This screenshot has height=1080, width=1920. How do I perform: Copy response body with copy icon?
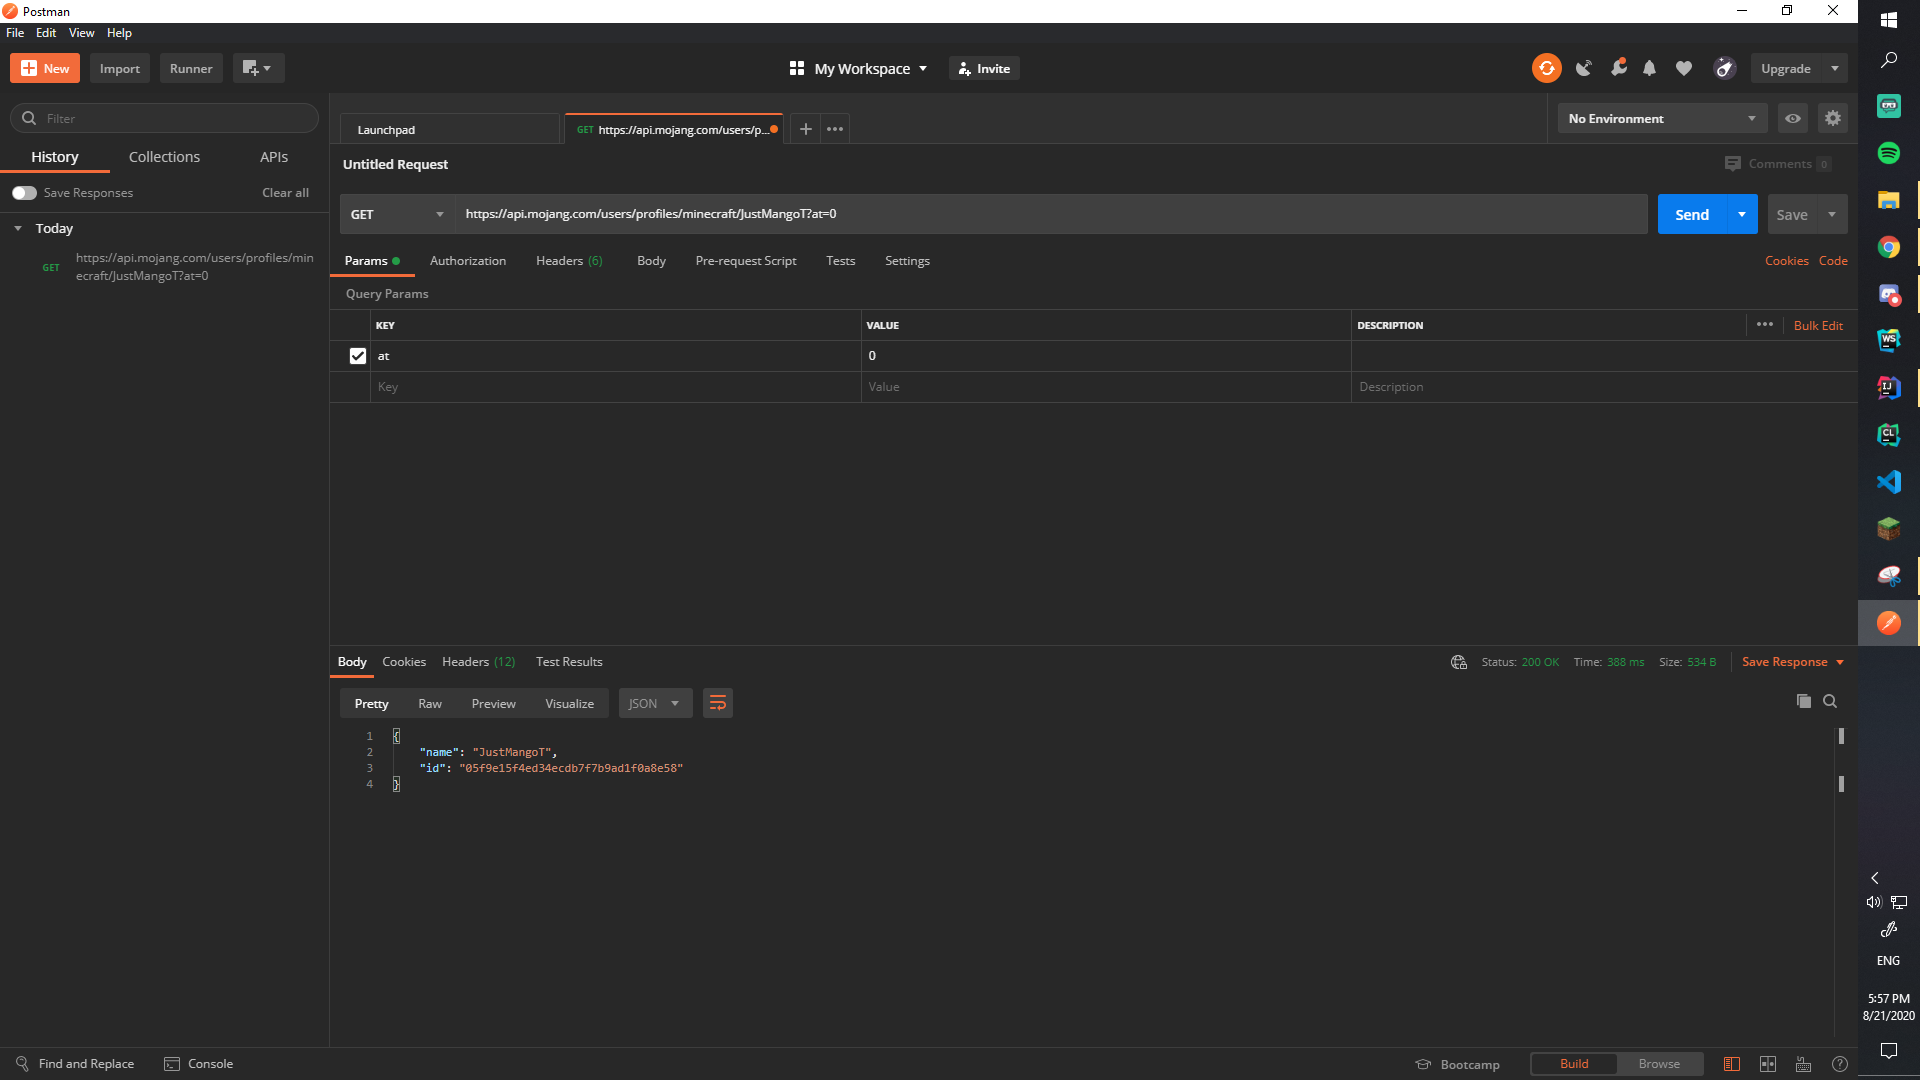click(x=1803, y=701)
